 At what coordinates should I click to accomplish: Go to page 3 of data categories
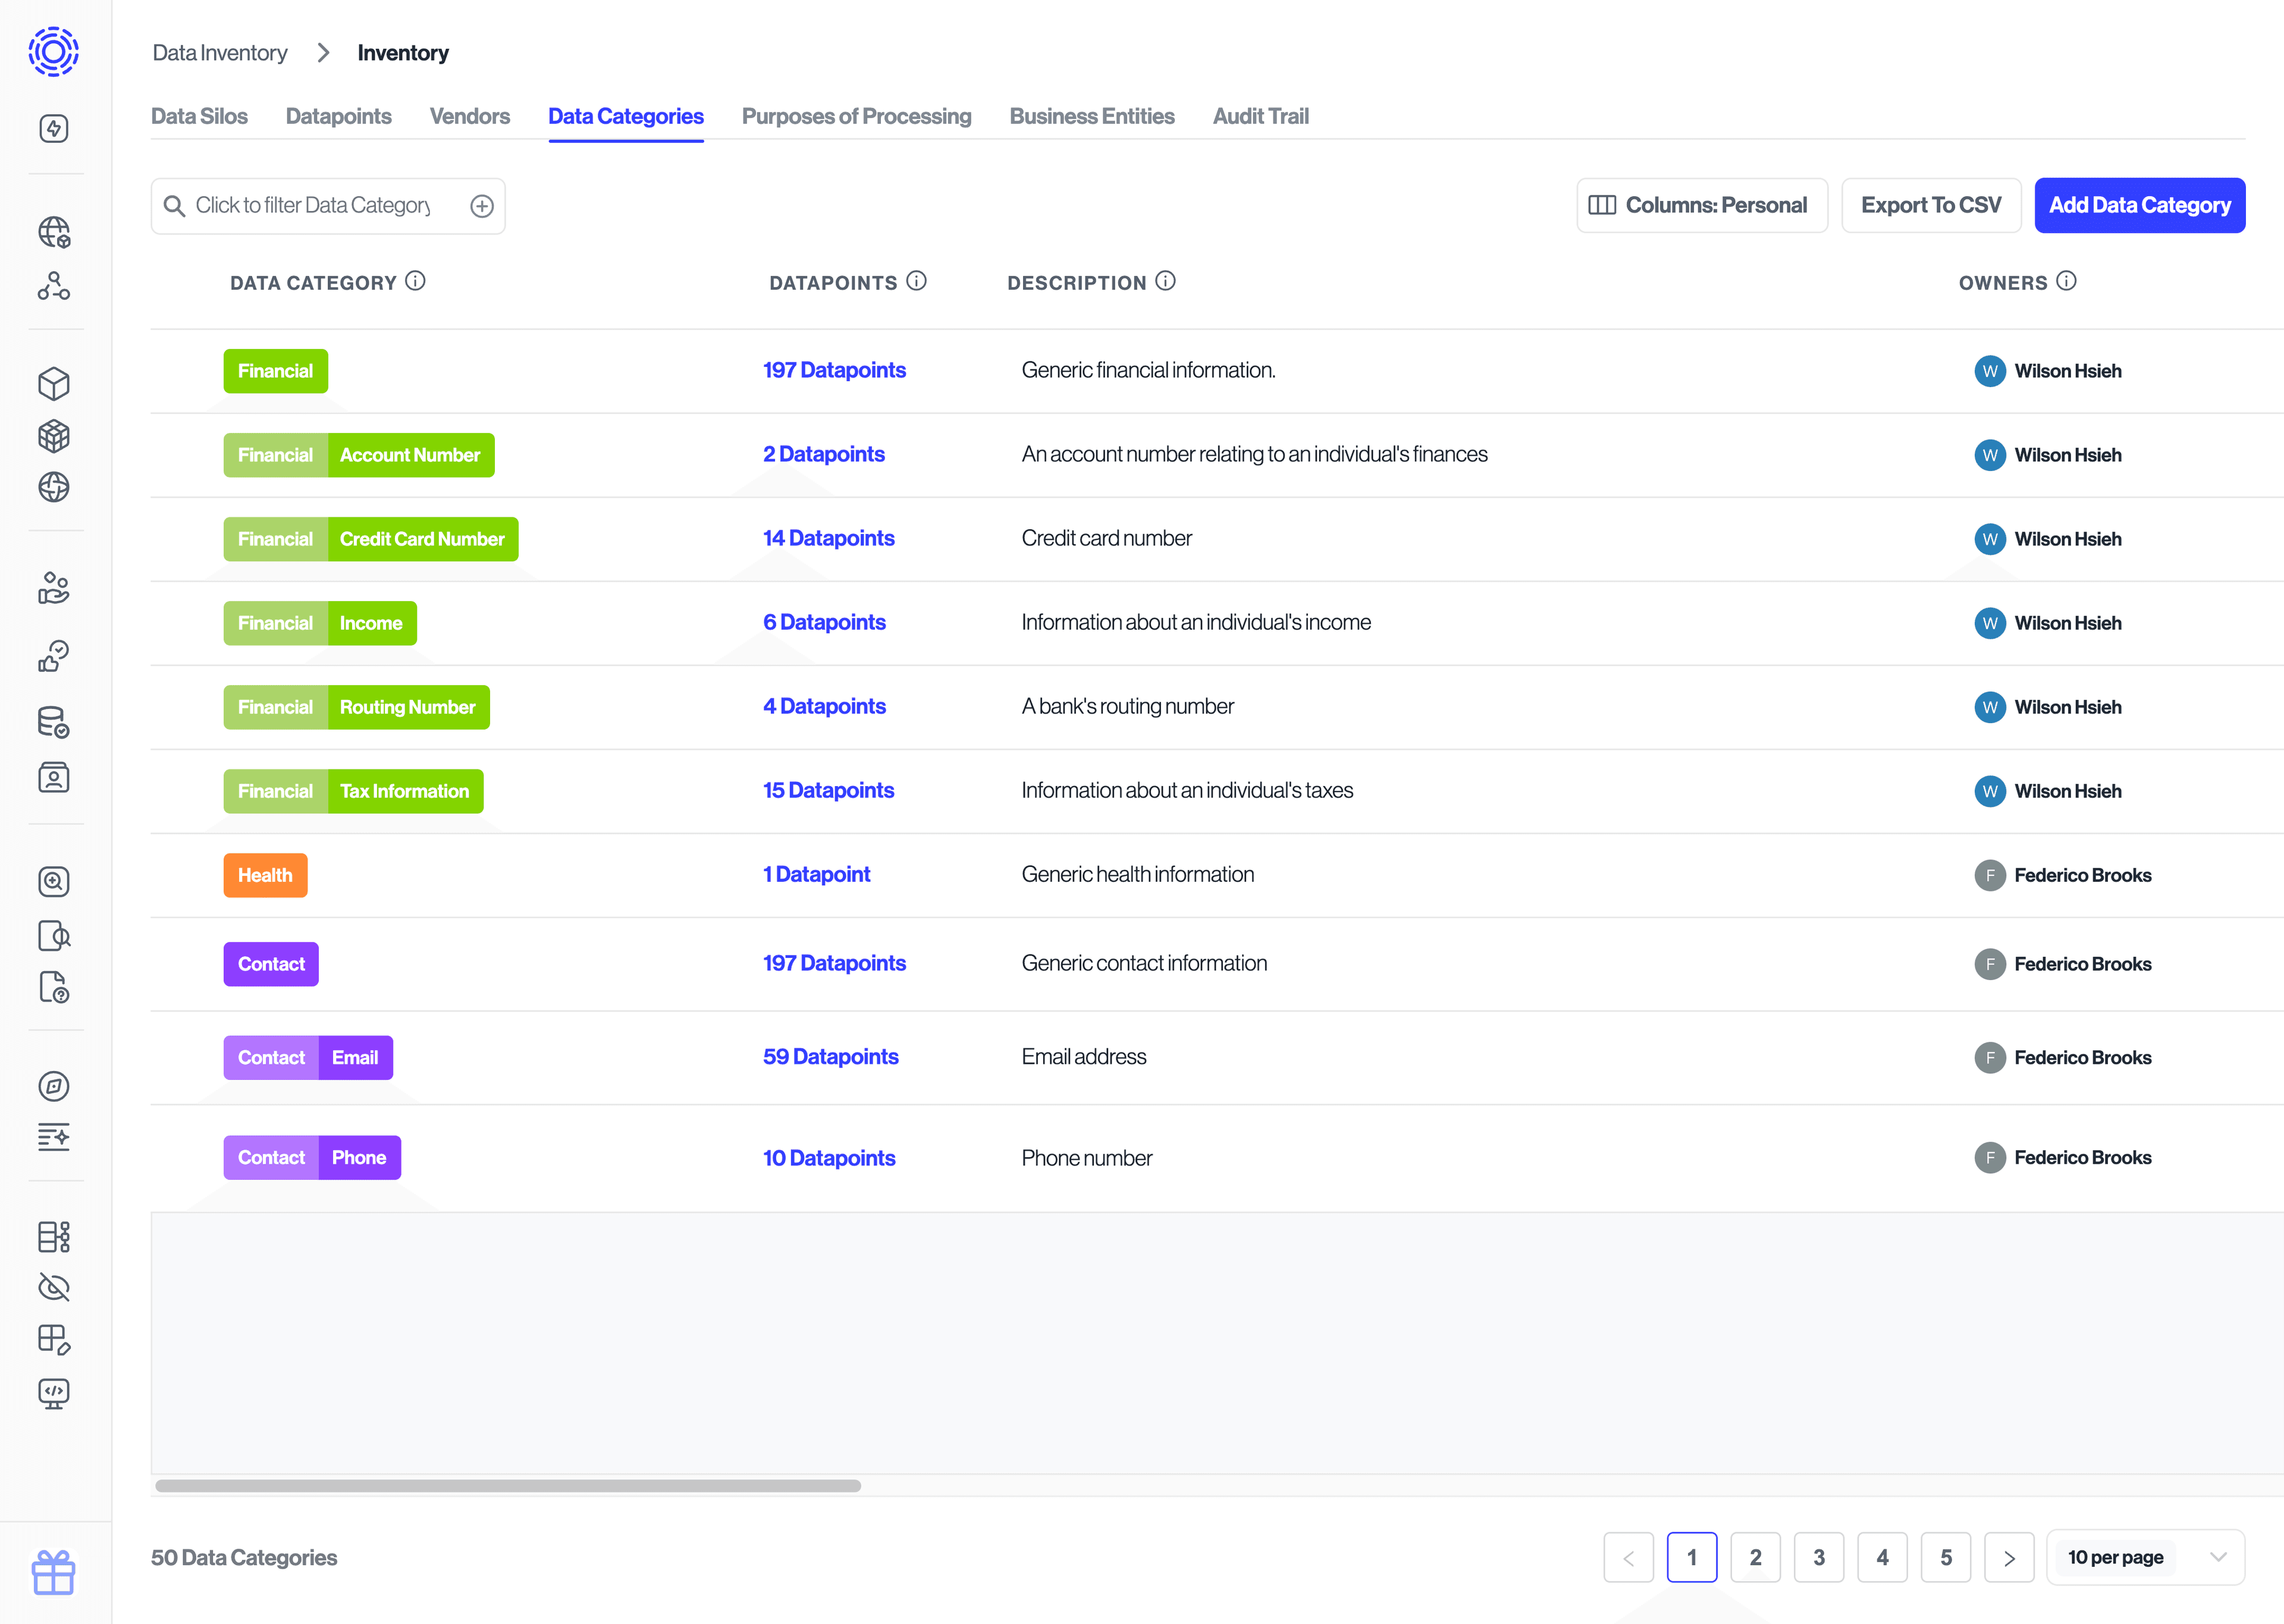1819,1557
